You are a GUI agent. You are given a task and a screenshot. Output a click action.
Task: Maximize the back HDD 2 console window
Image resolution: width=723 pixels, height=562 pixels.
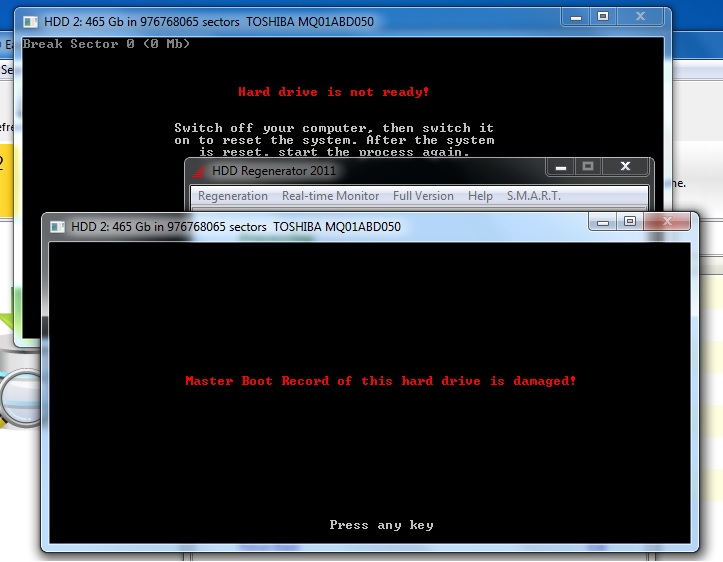click(x=603, y=17)
